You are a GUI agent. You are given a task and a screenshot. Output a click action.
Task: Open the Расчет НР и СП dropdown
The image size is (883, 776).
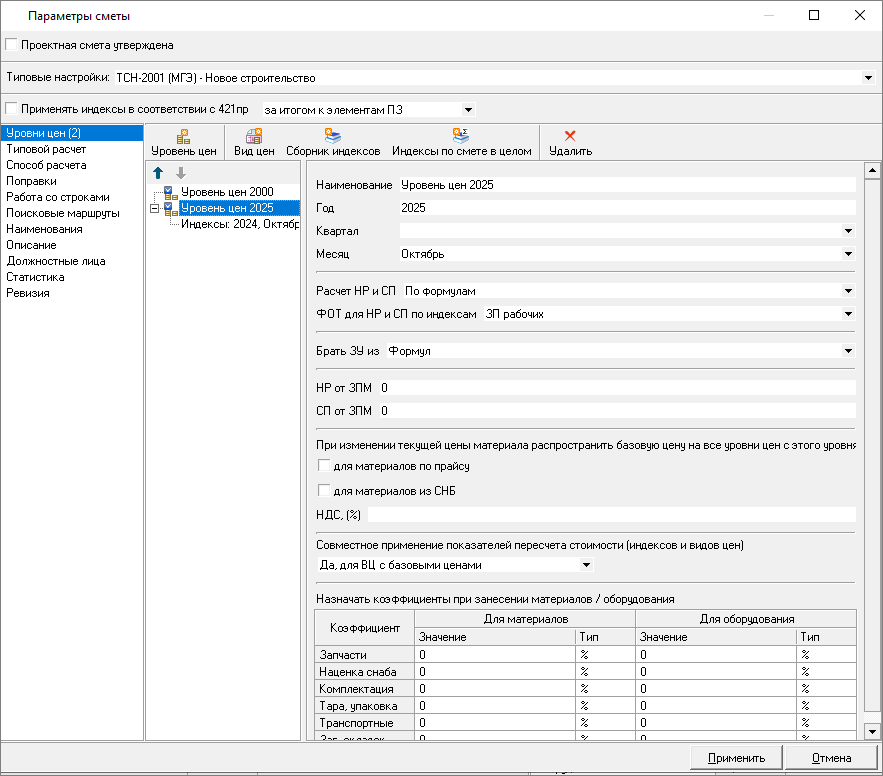pyautogui.click(x=848, y=291)
